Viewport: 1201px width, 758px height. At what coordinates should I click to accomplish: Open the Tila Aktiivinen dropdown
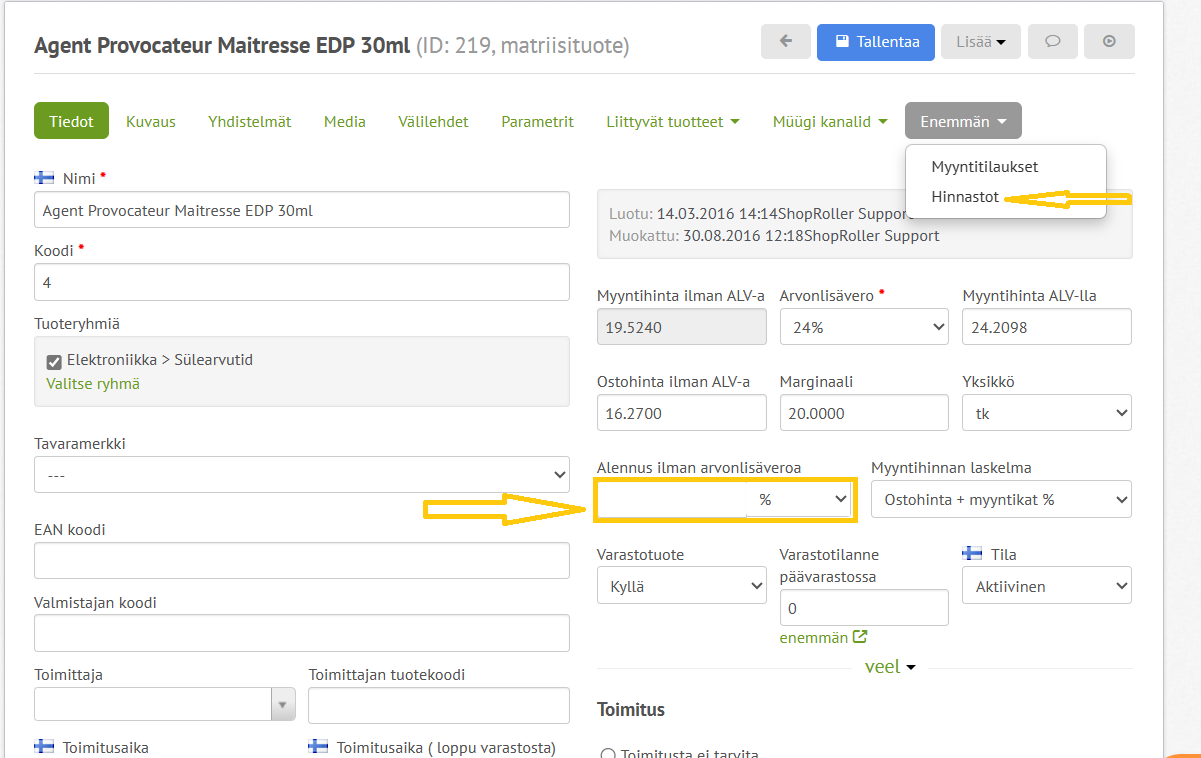pyautogui.click(x=1047, y=586)
